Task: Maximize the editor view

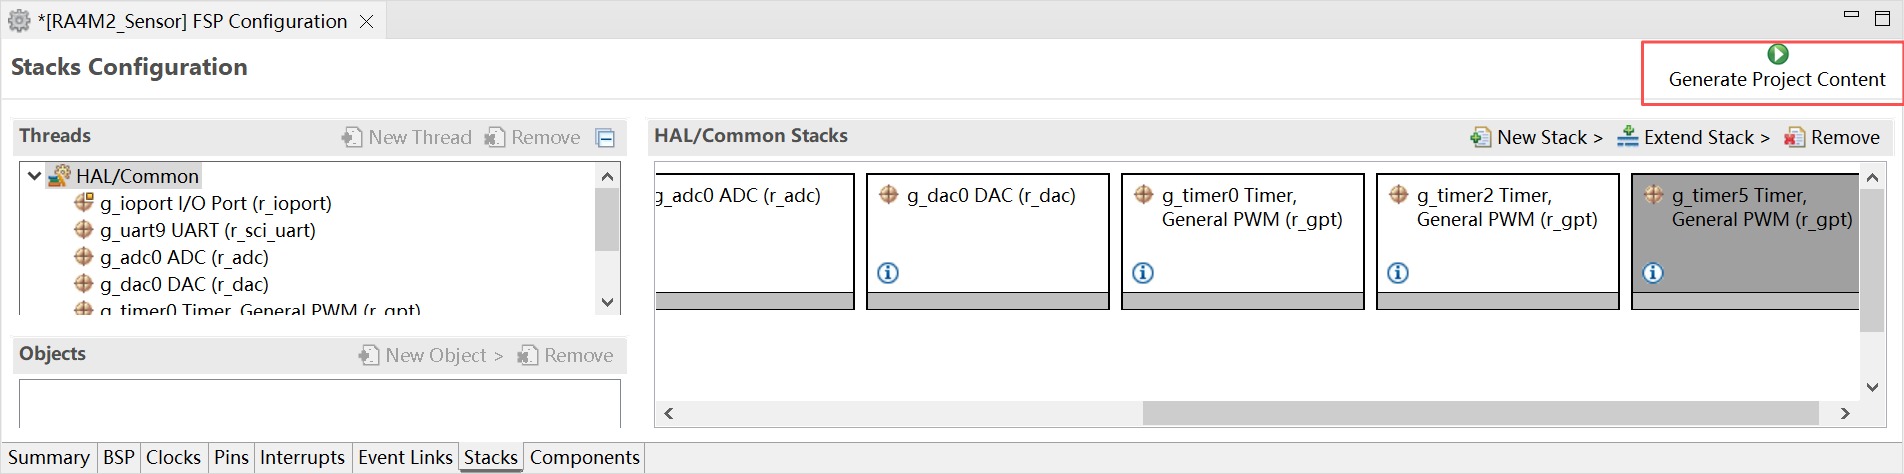Action: (1881, 18)
